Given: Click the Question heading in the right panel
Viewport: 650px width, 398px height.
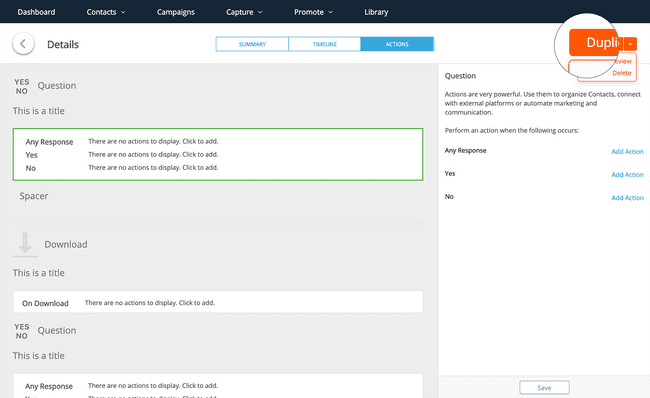Looking at the screenshot, I should pos(460,76).
